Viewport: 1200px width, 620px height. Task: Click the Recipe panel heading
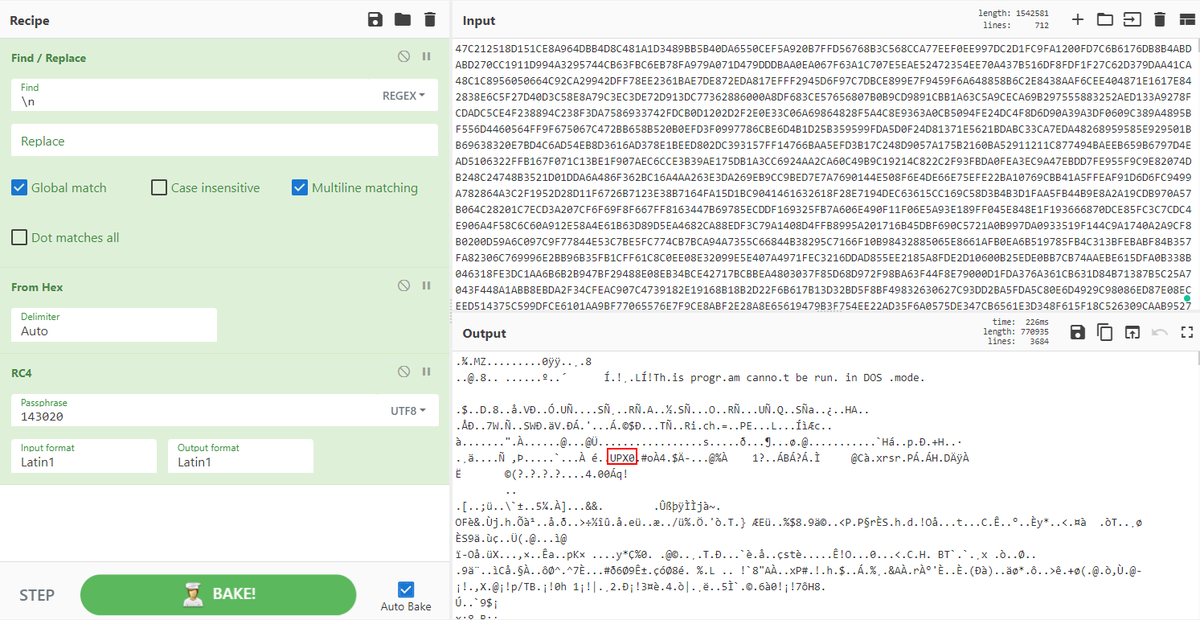[30, 20]
